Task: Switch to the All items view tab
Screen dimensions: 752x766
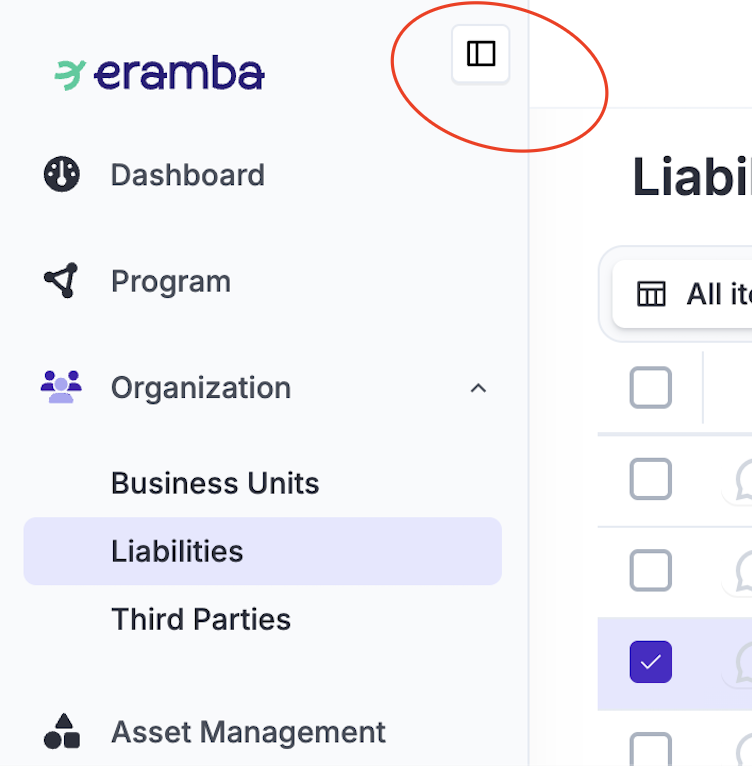Action: (717, 294)
